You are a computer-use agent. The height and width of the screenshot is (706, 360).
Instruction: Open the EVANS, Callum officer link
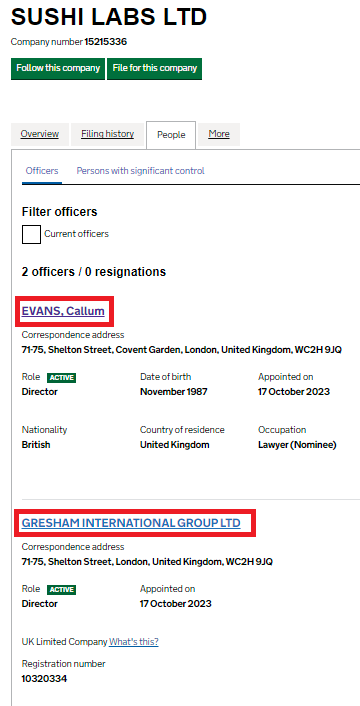(63, 311)
